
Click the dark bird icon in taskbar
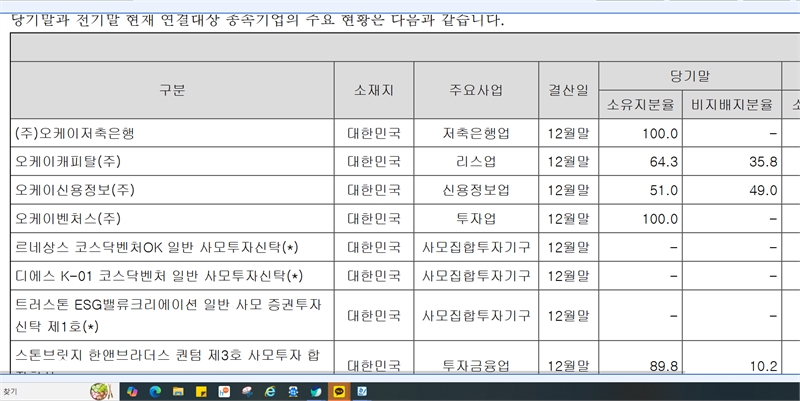tap(316, 391)
